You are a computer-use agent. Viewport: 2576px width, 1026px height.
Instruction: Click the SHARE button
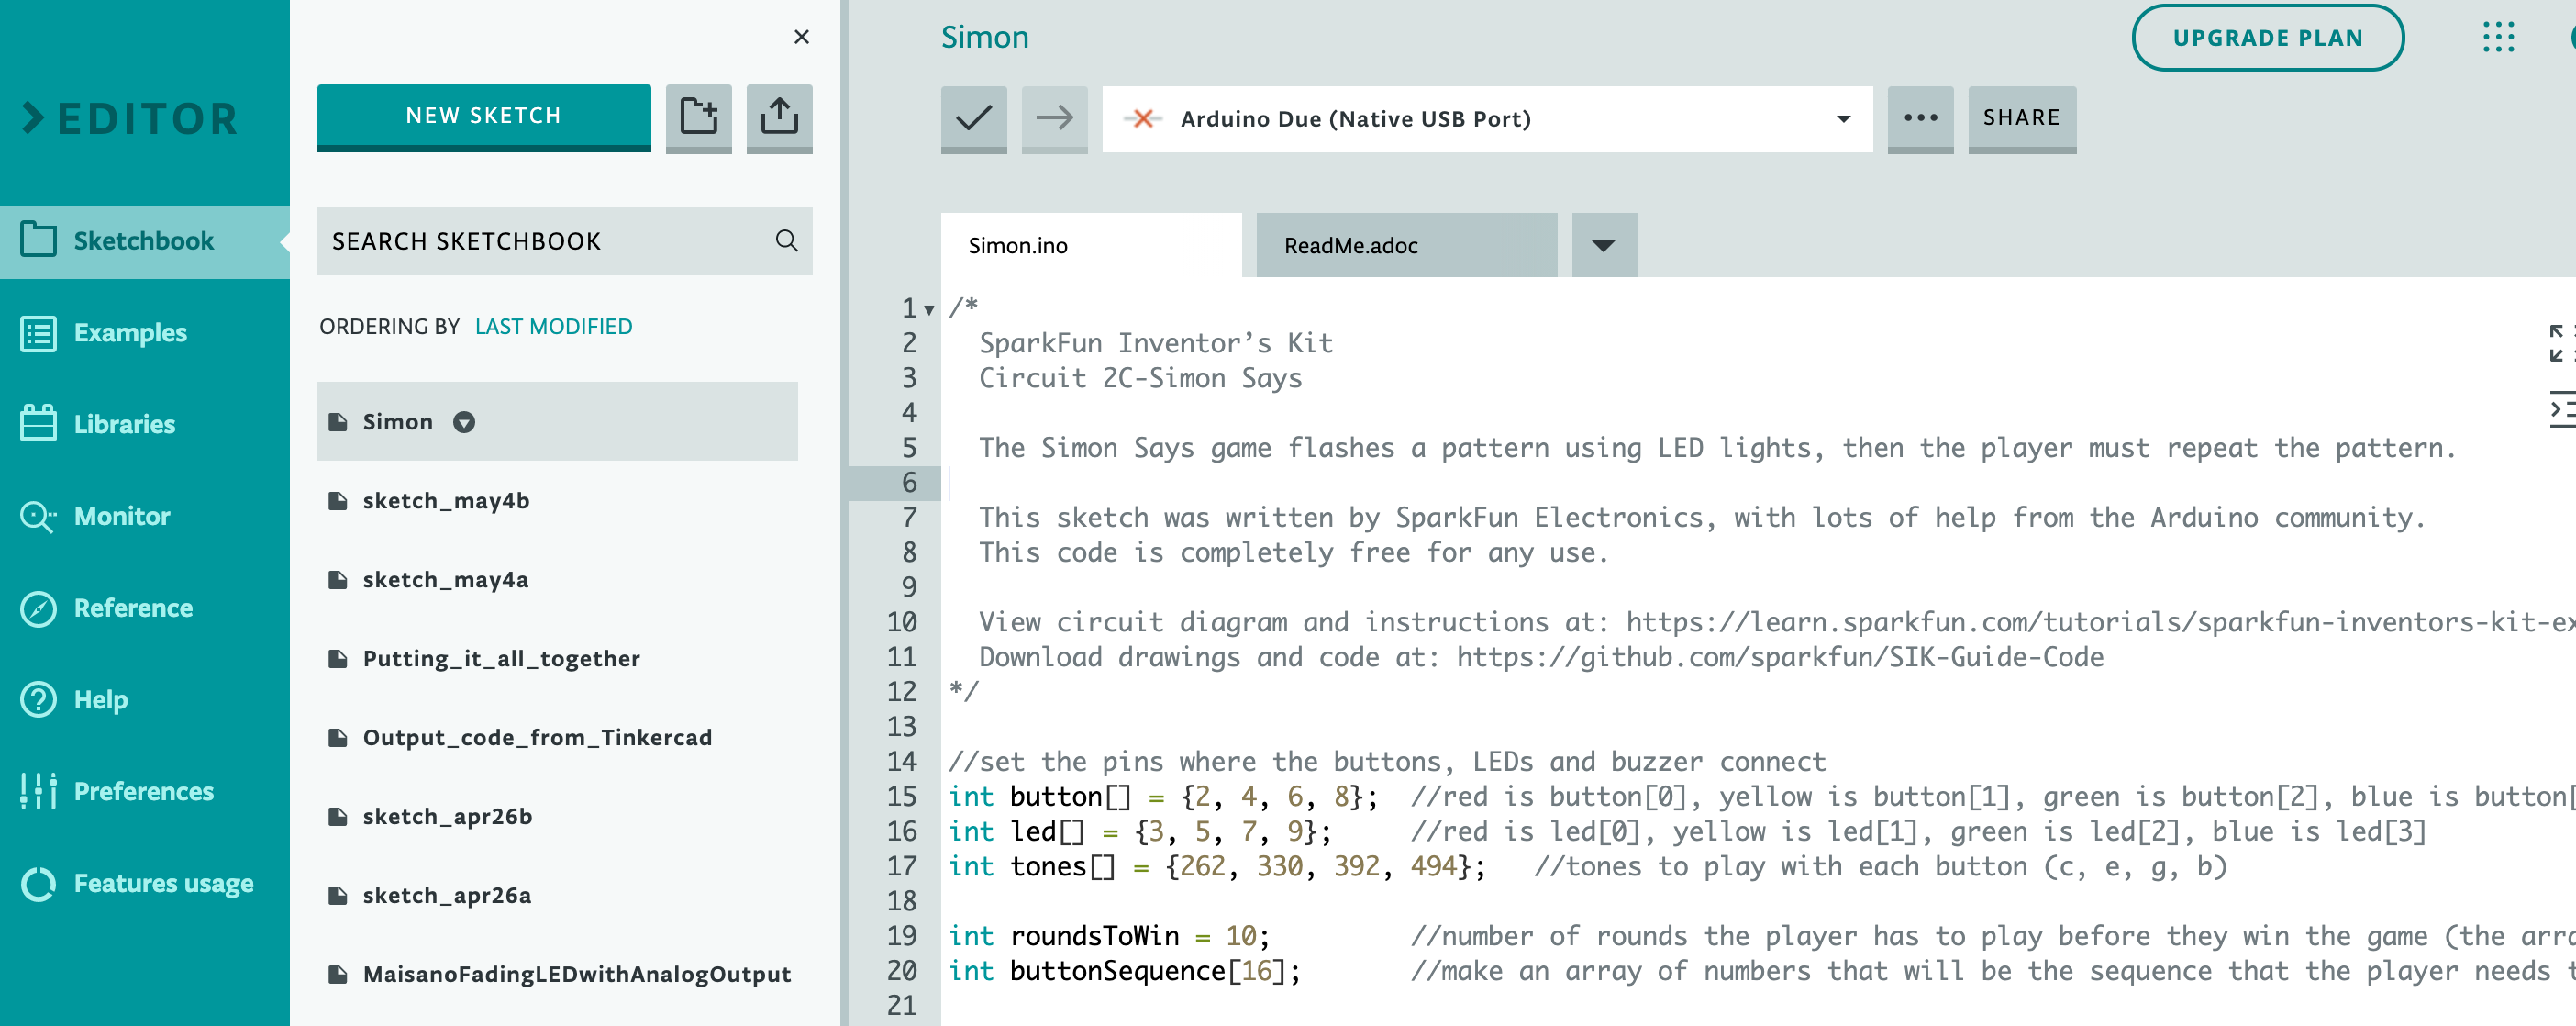click(2021, 117)
